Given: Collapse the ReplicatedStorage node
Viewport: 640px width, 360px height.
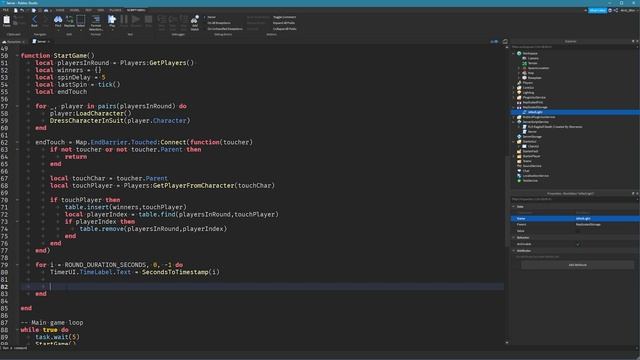Looking at the screenshot, I should [514, 107].
